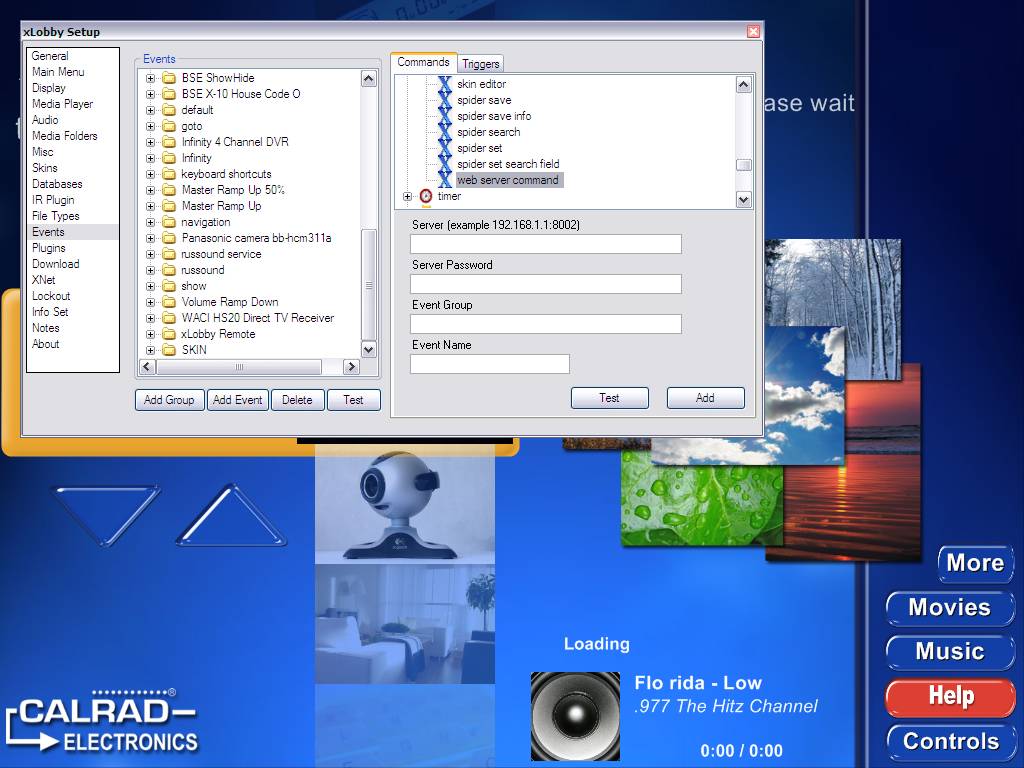
Task: Open the Music skin button
Action: click(950, 651)
